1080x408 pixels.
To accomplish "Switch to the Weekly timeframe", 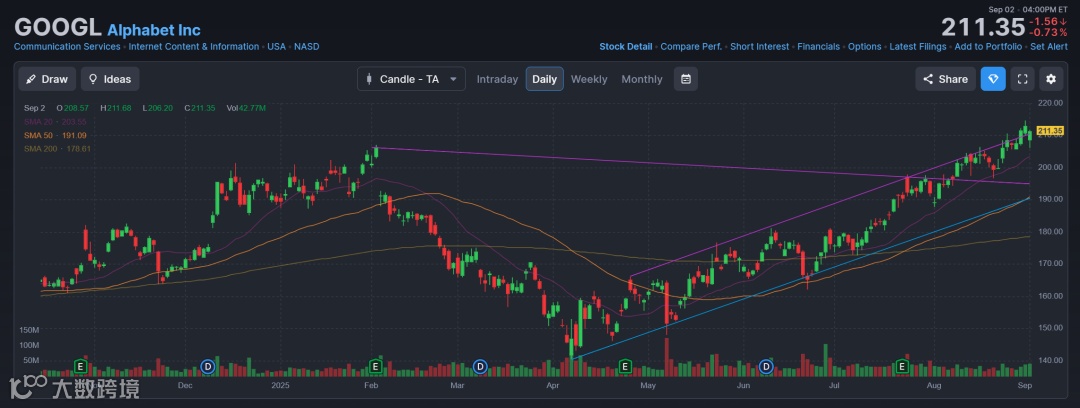I will pos(589,79).
